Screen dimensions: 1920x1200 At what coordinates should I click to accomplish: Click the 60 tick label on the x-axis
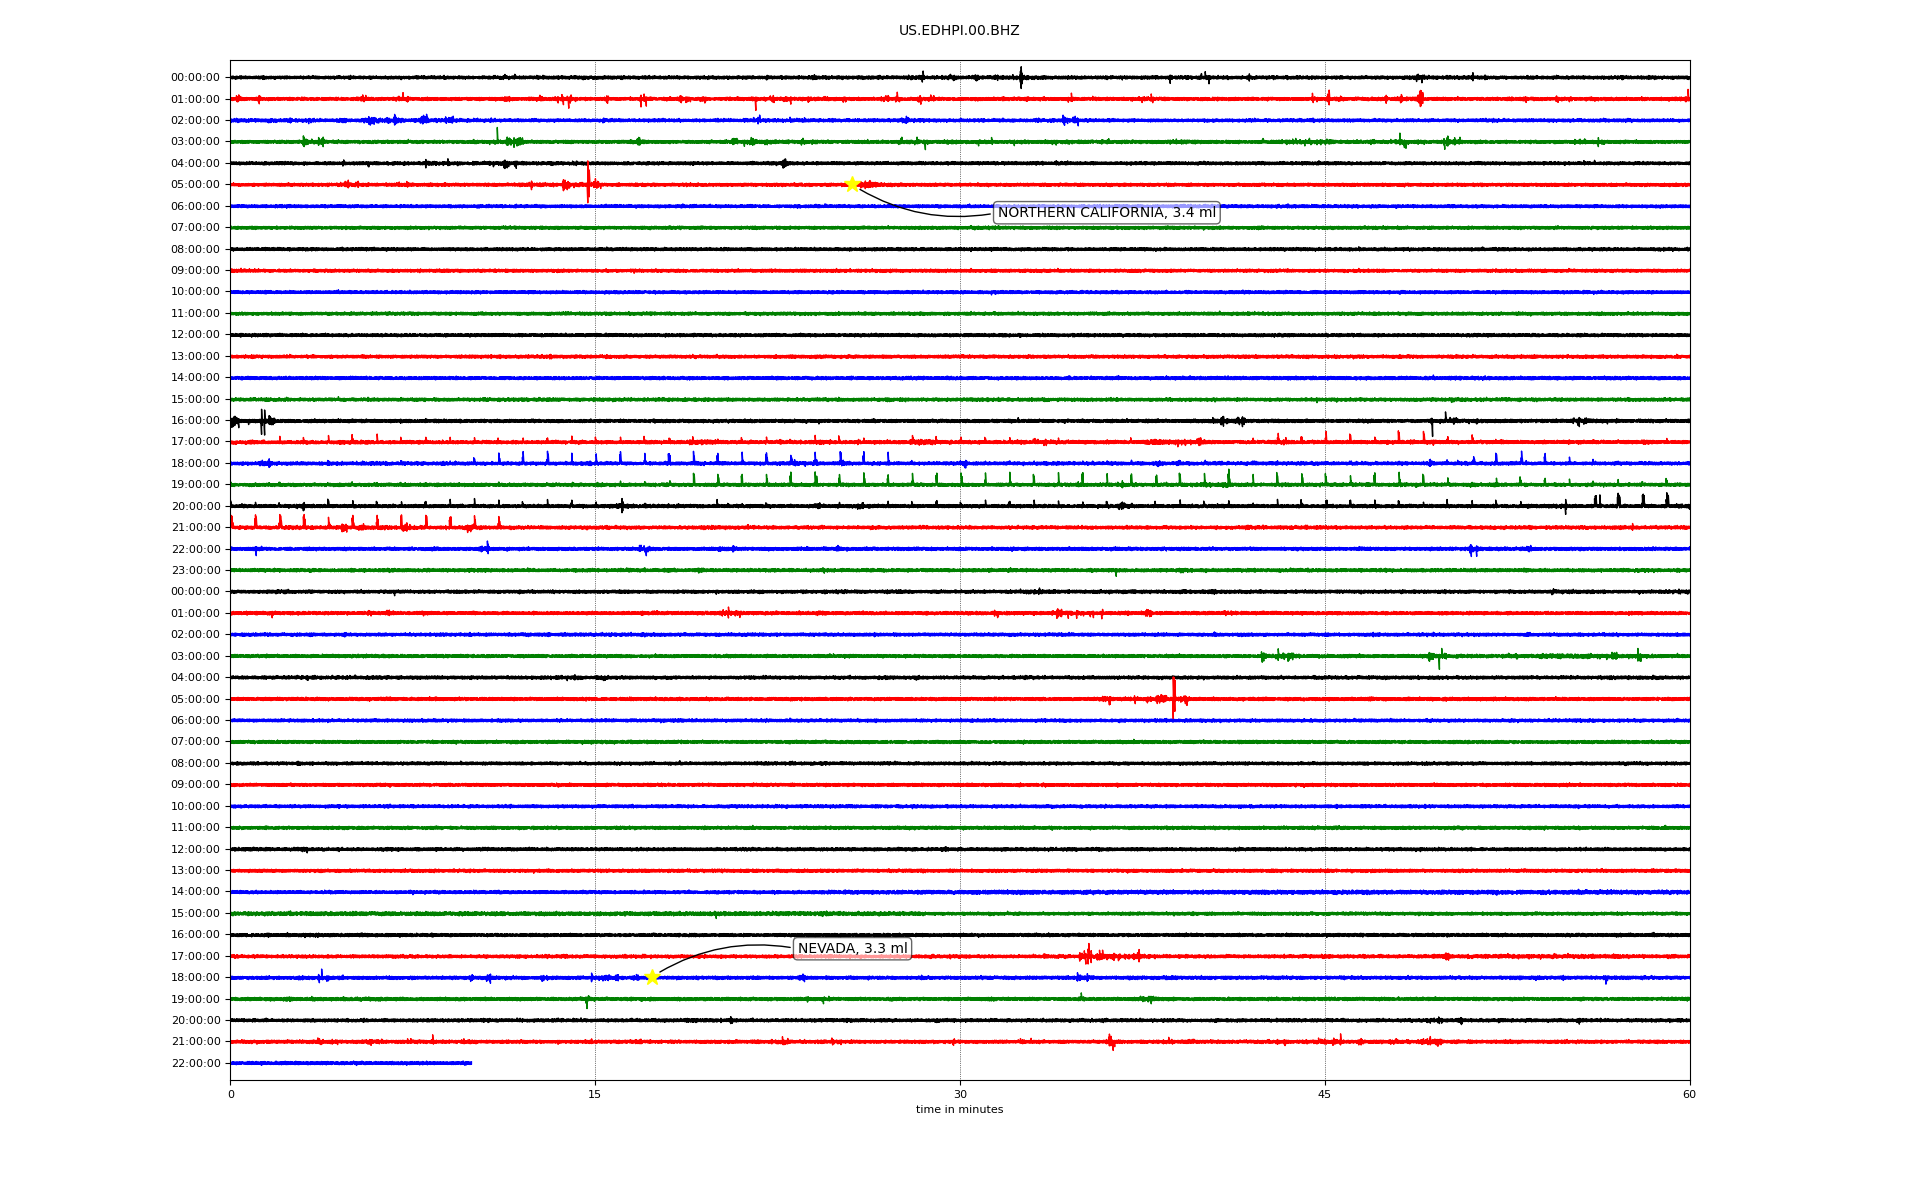1688,1094
